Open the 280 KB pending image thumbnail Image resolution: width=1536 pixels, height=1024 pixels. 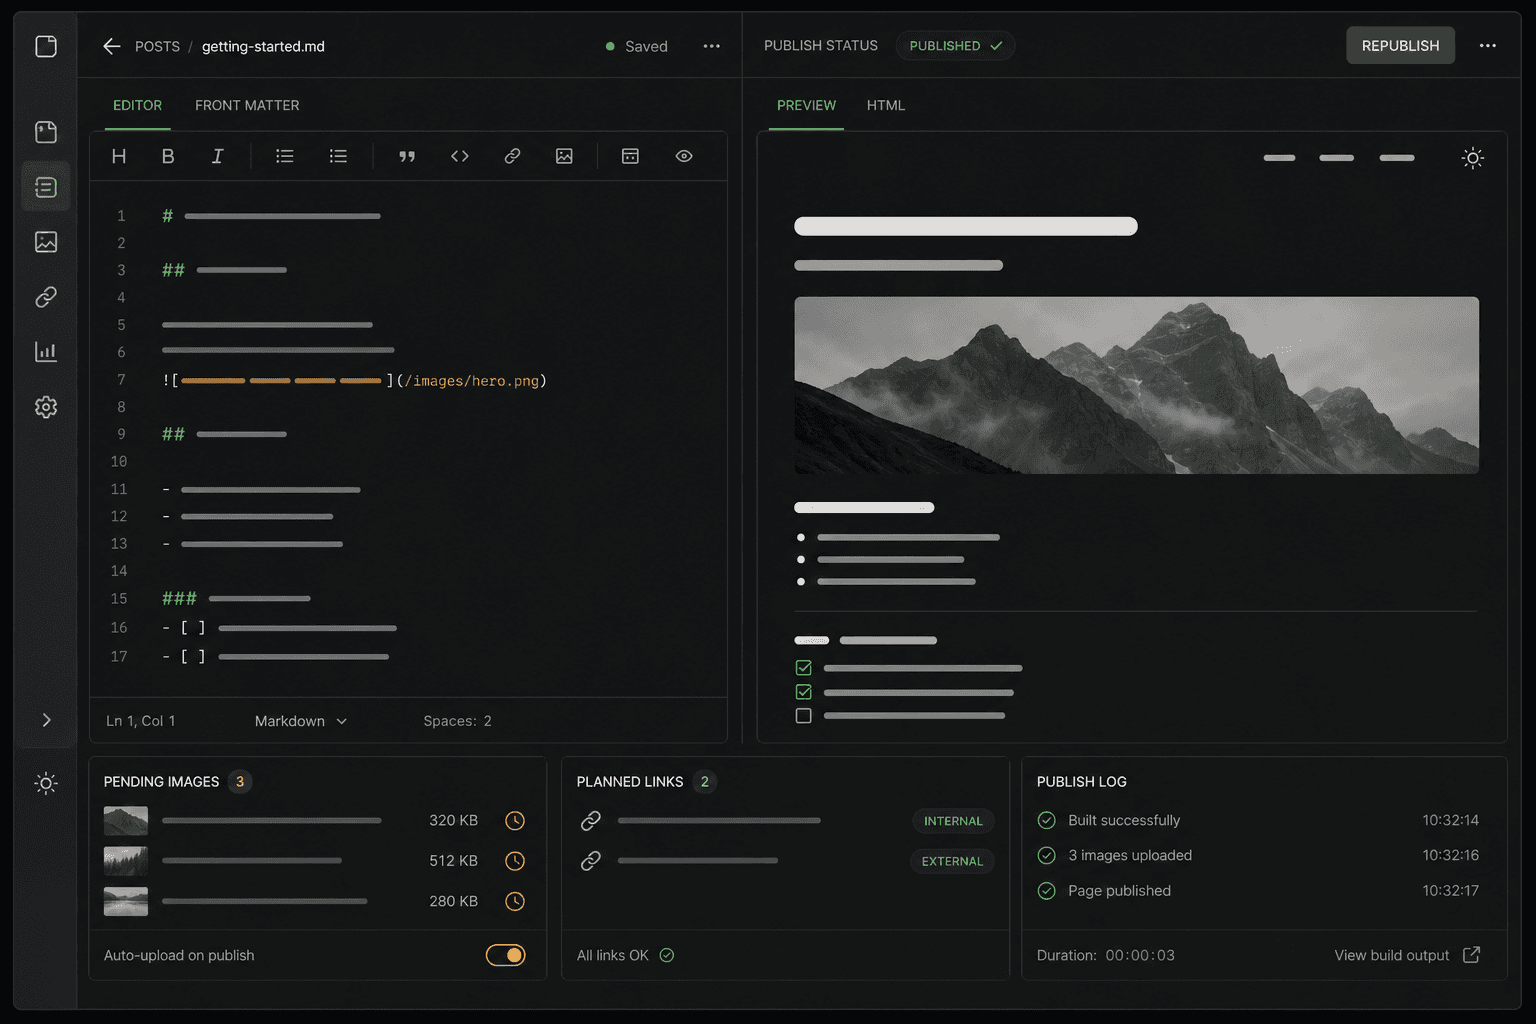(126, 901)
